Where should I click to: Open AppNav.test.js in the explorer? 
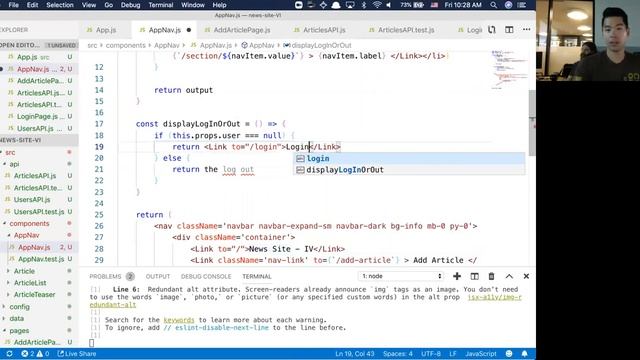pos(41,259)
